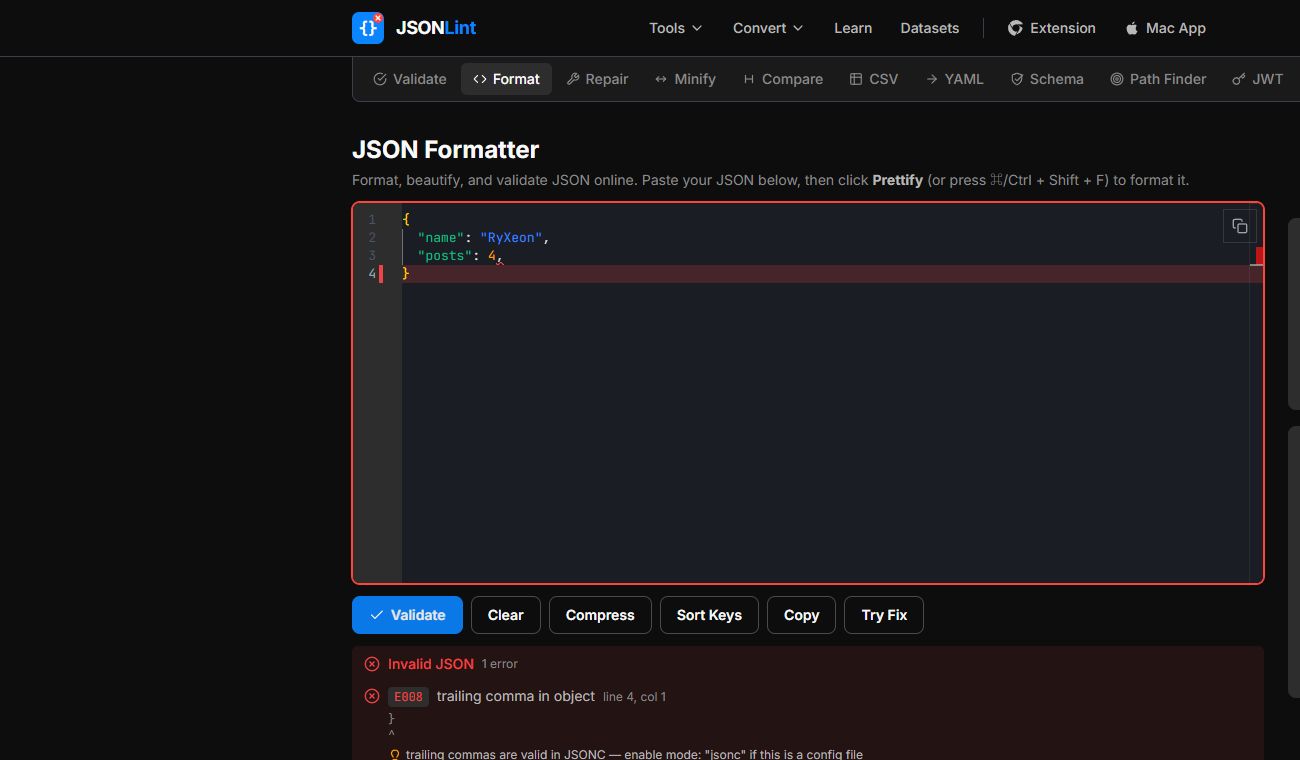Click the "line 4, col 1" error location

point(634,697)
